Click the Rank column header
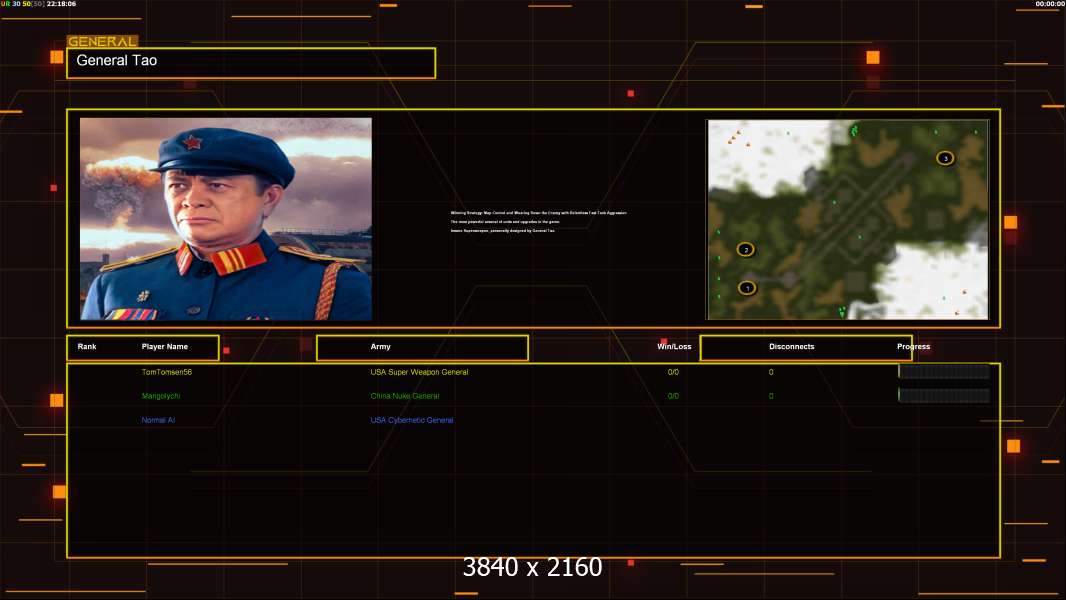The height and width of the screenshot is (600, 1066). 87,347
